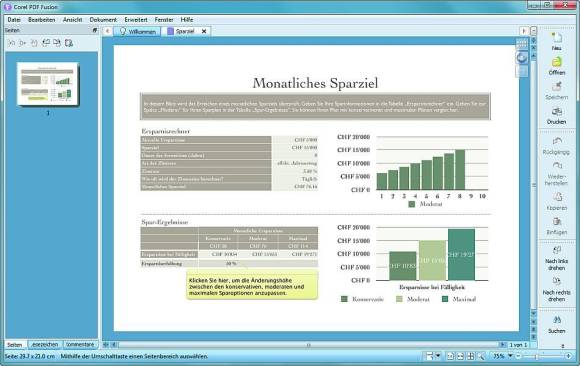Open the 75% zoom level dropdown
The height and width of the screenshot is (366, 580).
510,356
